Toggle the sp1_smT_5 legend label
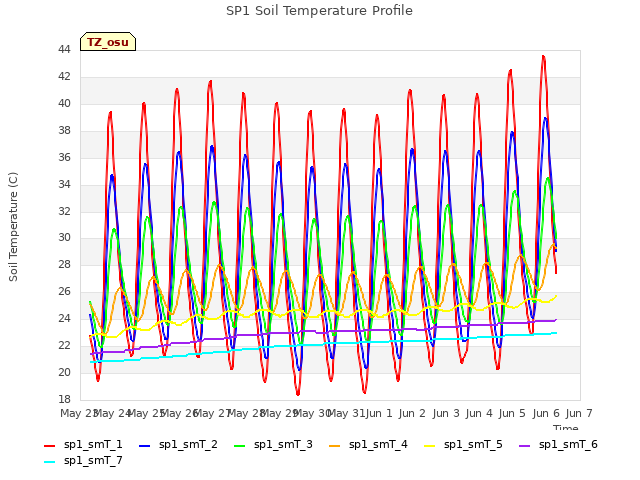 [x=473, y=444]
